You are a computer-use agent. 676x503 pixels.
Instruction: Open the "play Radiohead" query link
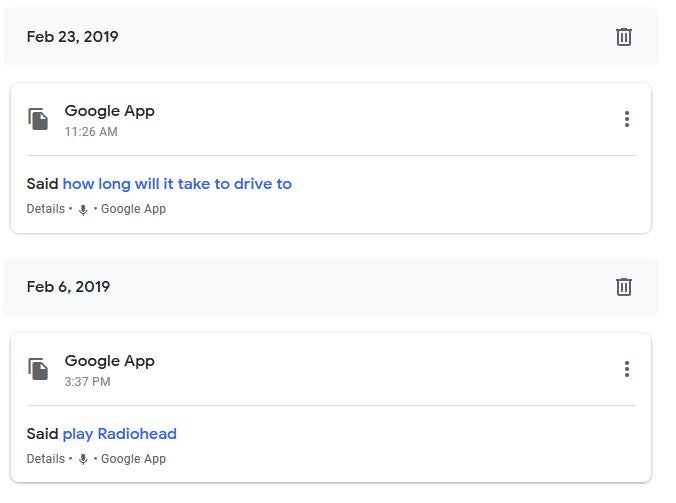pyautogui.click(x=120, y=434)
